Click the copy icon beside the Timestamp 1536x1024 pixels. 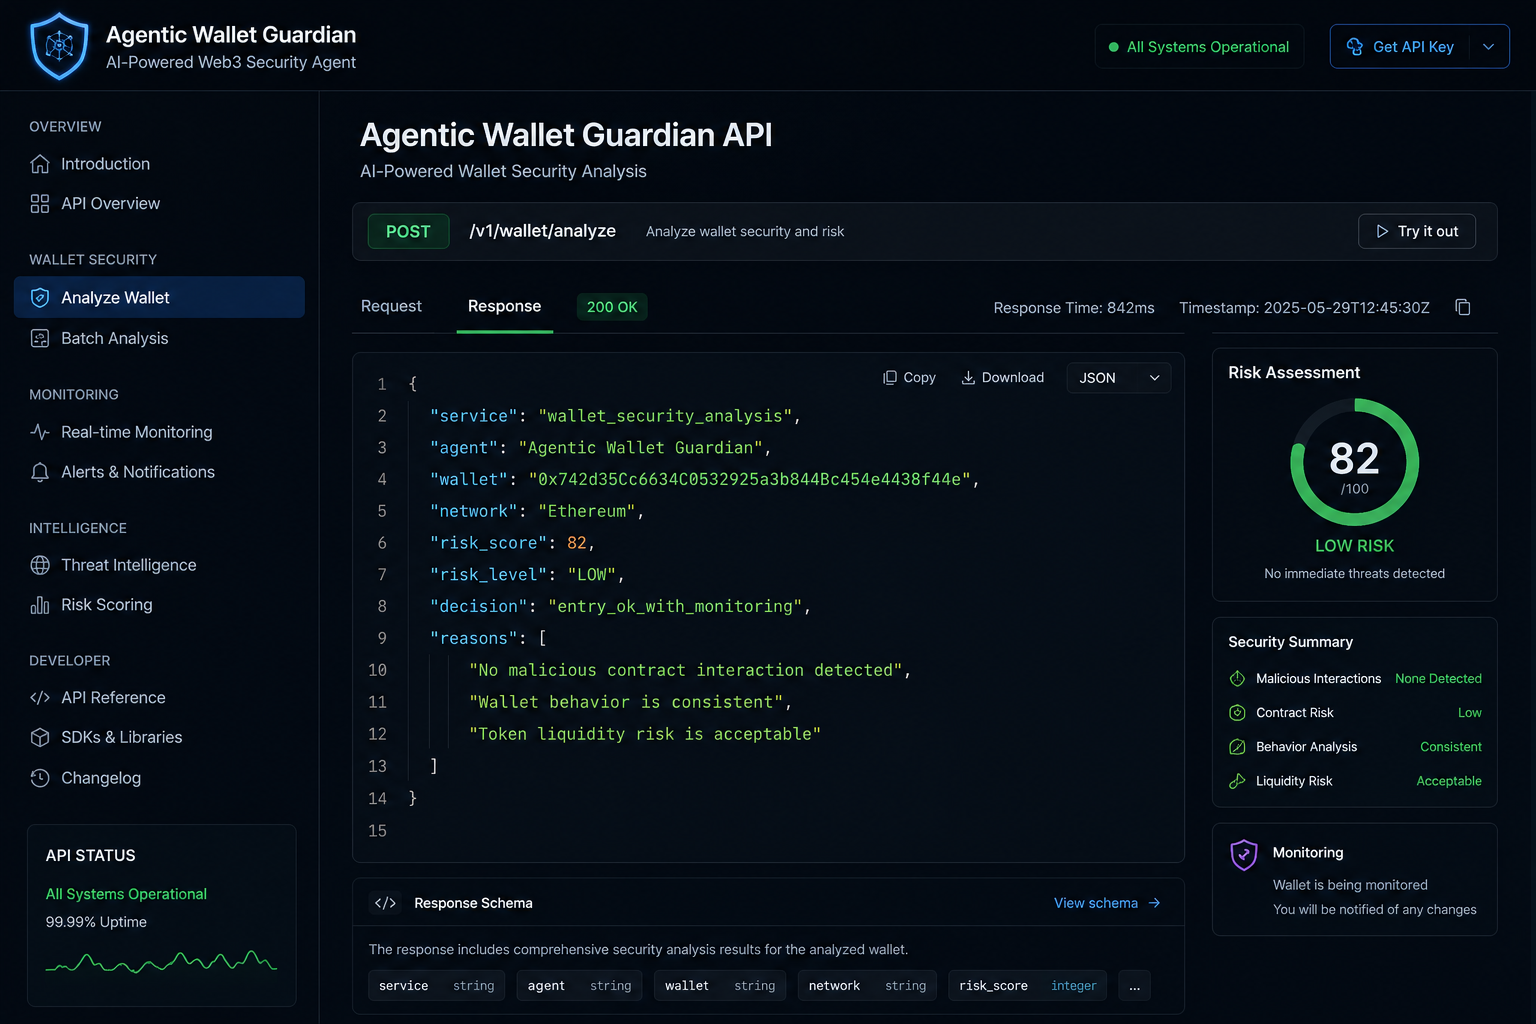point(1463,307)
